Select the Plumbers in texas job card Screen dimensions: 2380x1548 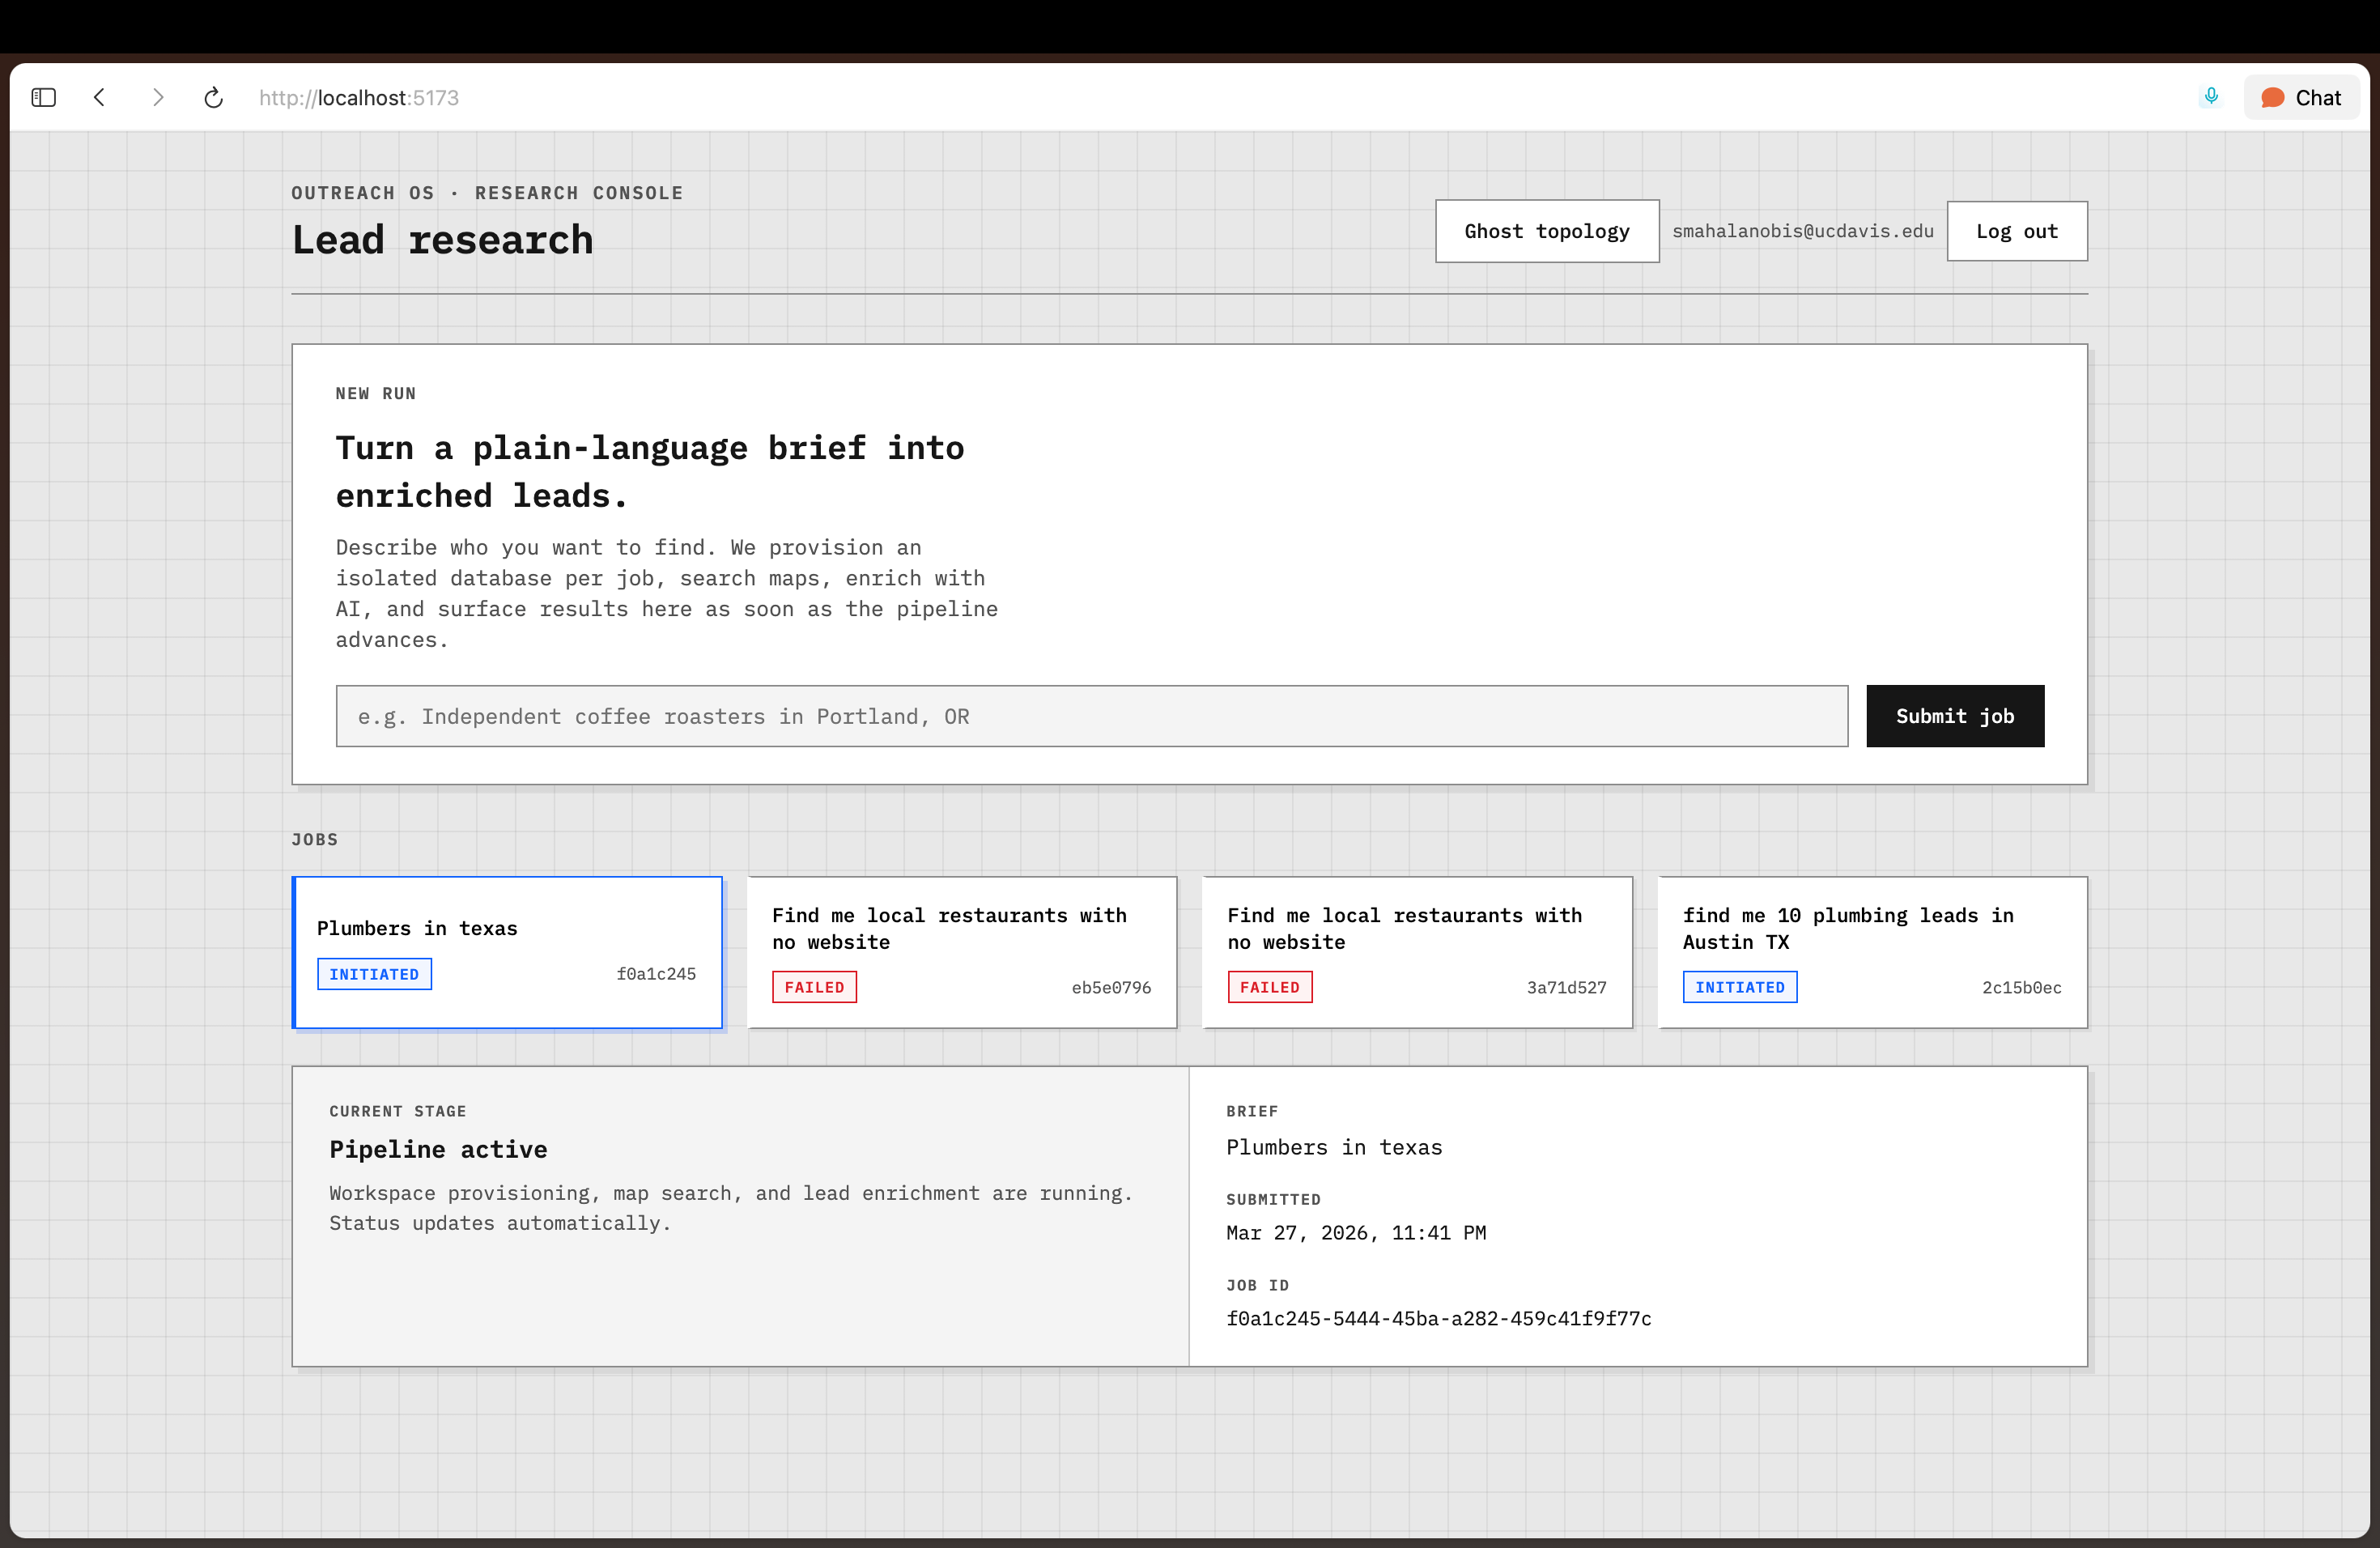(507, 951)
